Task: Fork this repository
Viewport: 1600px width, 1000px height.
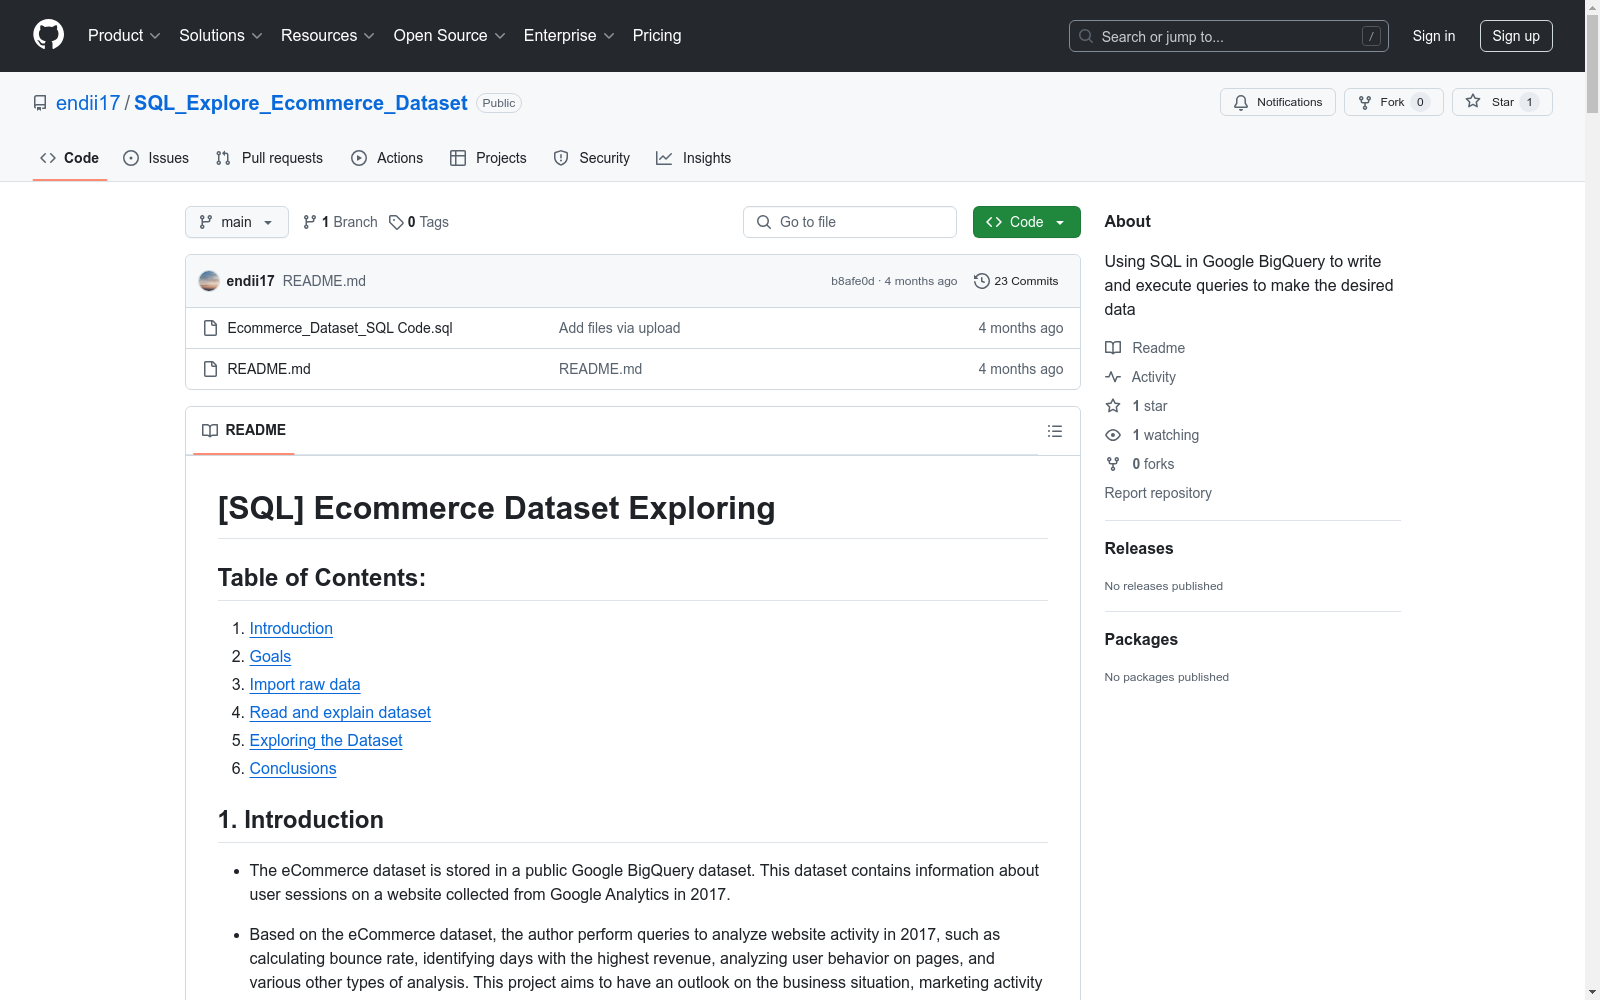Action: (x=1394, y=102)
